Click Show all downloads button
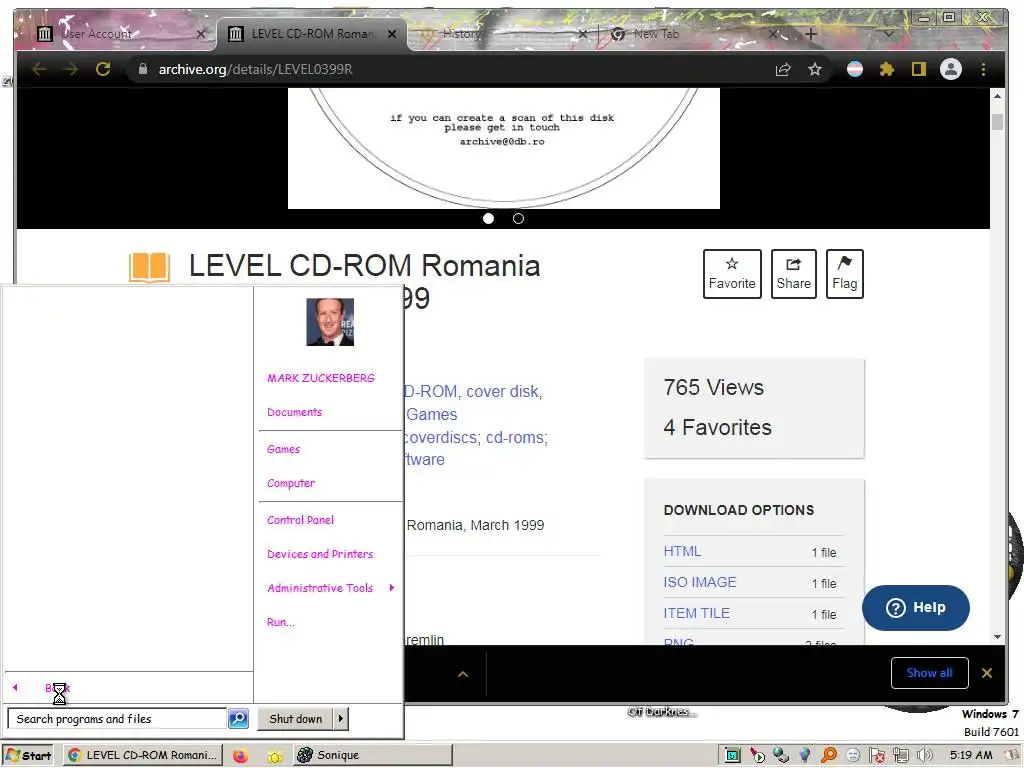Viewport: 1024px width, 768px height. (x=929, y=673)
